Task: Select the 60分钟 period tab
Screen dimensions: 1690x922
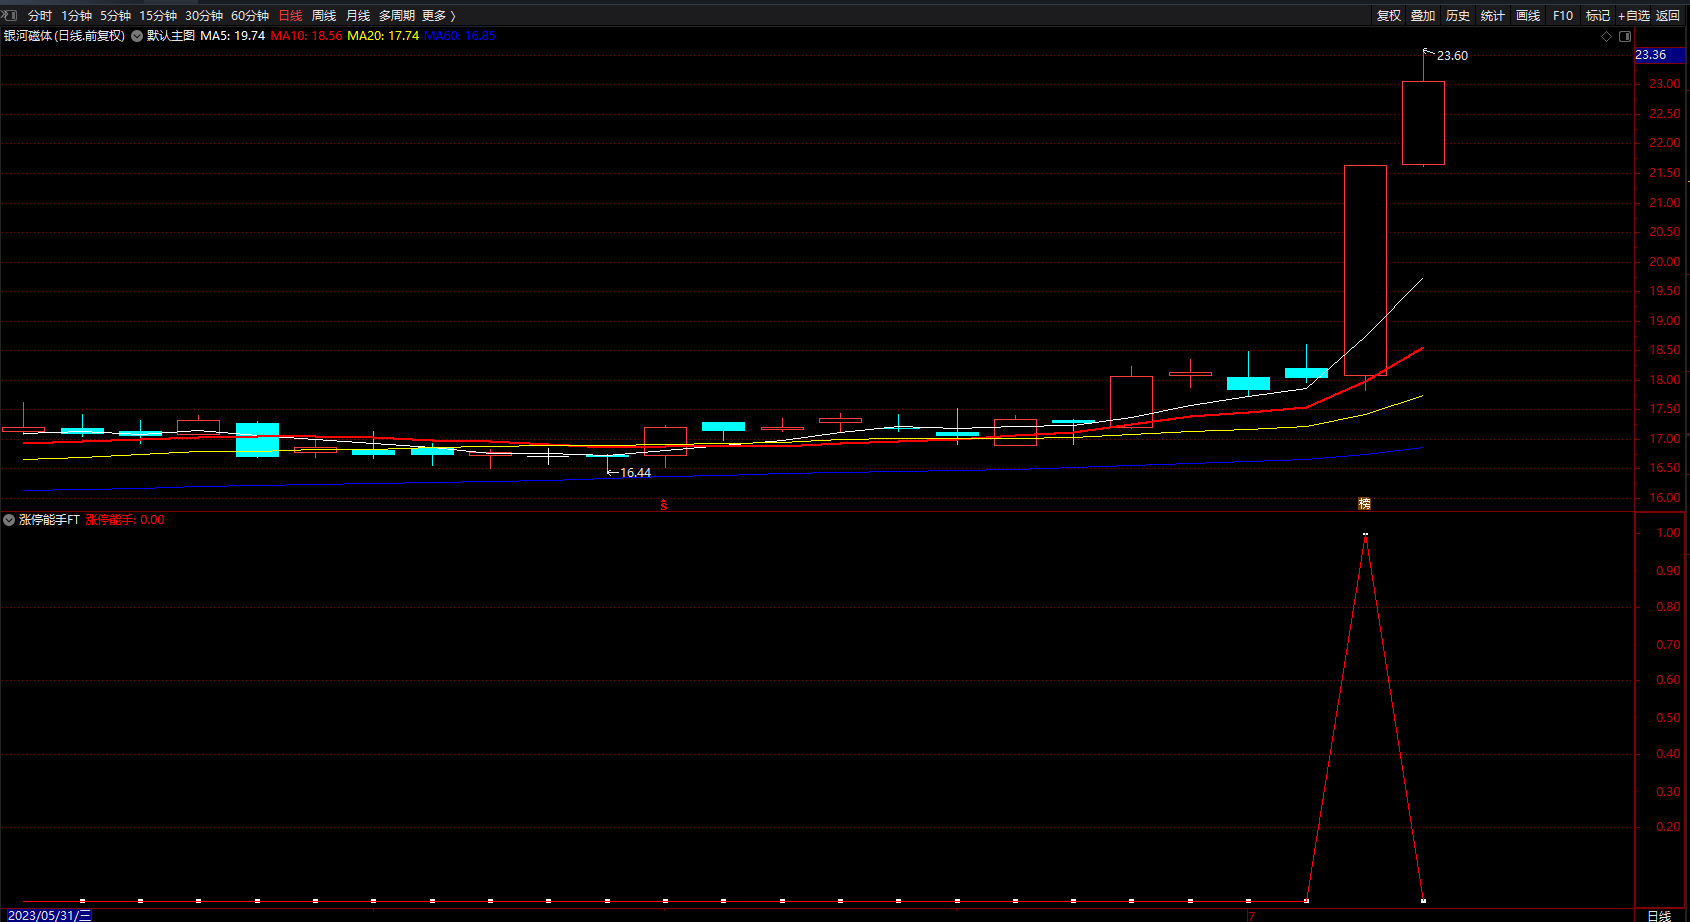Action: [250, 16]
